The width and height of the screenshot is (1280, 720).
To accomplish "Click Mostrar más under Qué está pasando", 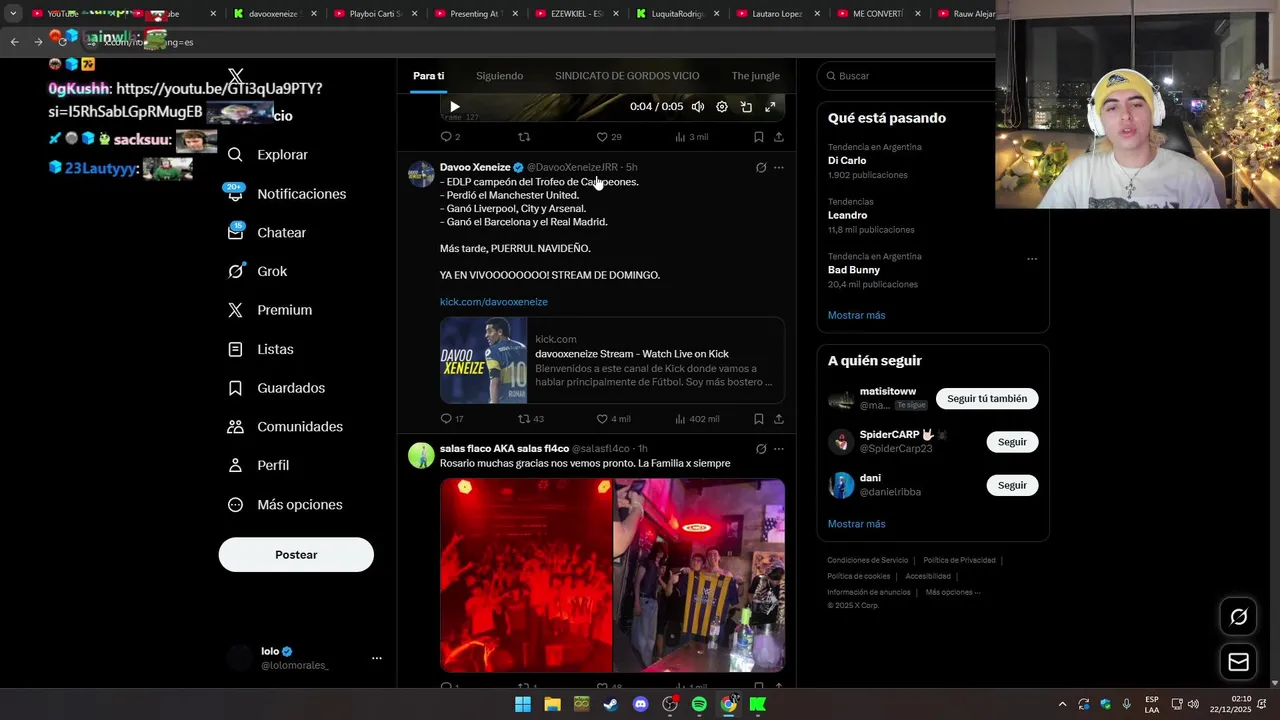I will tap(856, 315).
